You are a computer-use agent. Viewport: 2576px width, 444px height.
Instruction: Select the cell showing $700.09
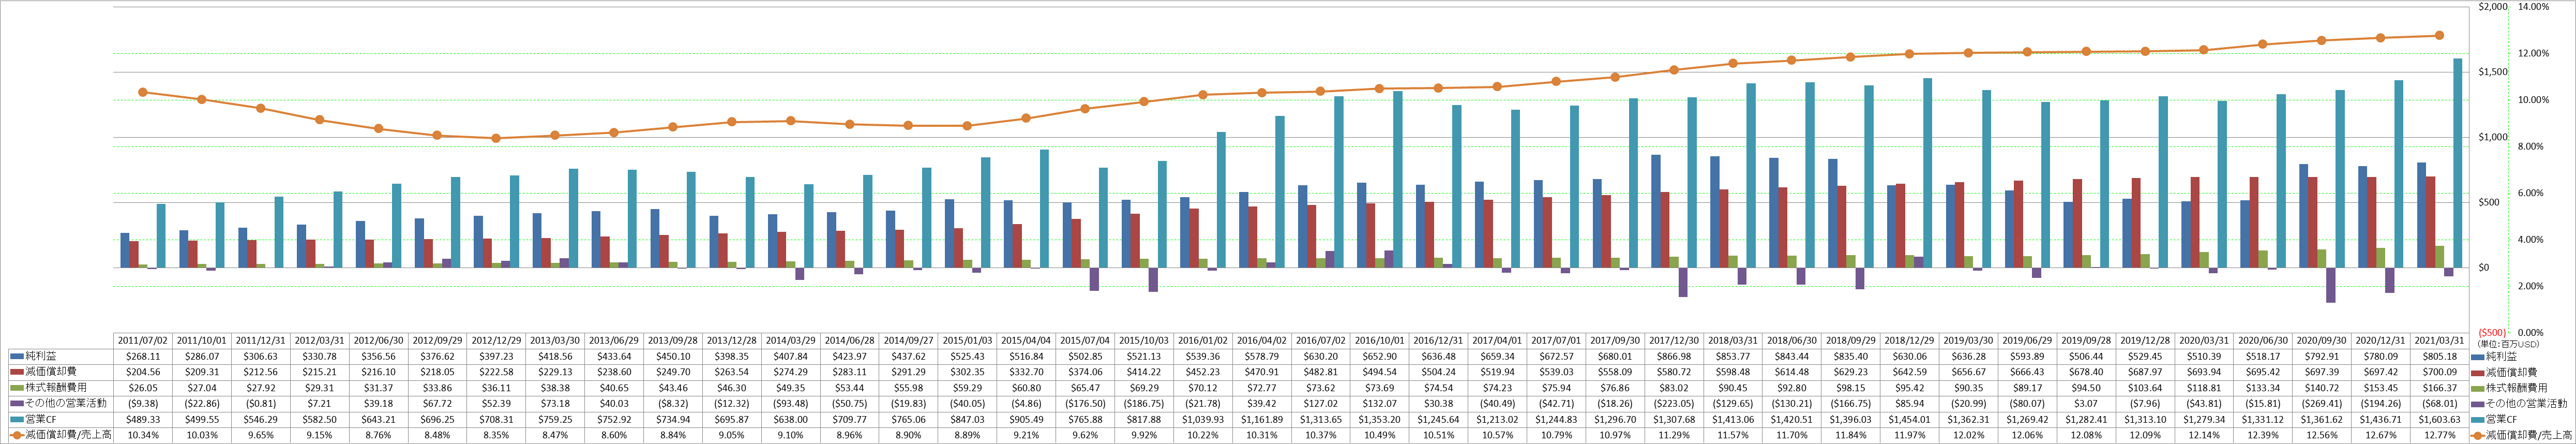click(2440, 371)
